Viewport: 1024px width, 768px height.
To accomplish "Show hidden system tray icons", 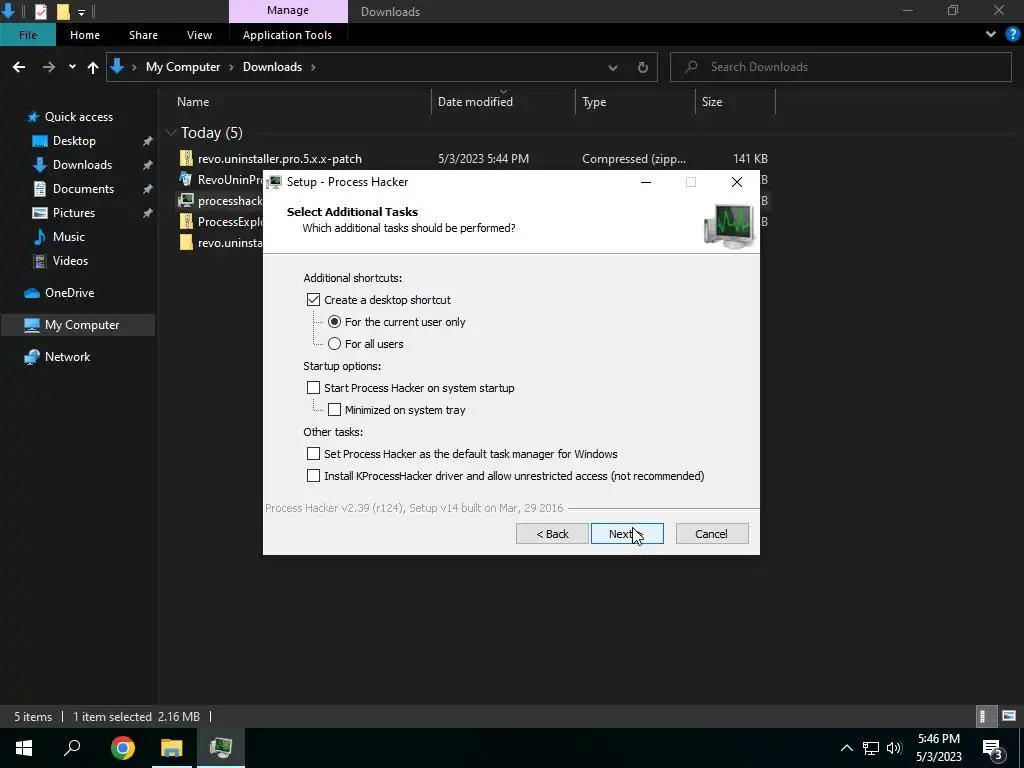I will click(x=846, y=748).
